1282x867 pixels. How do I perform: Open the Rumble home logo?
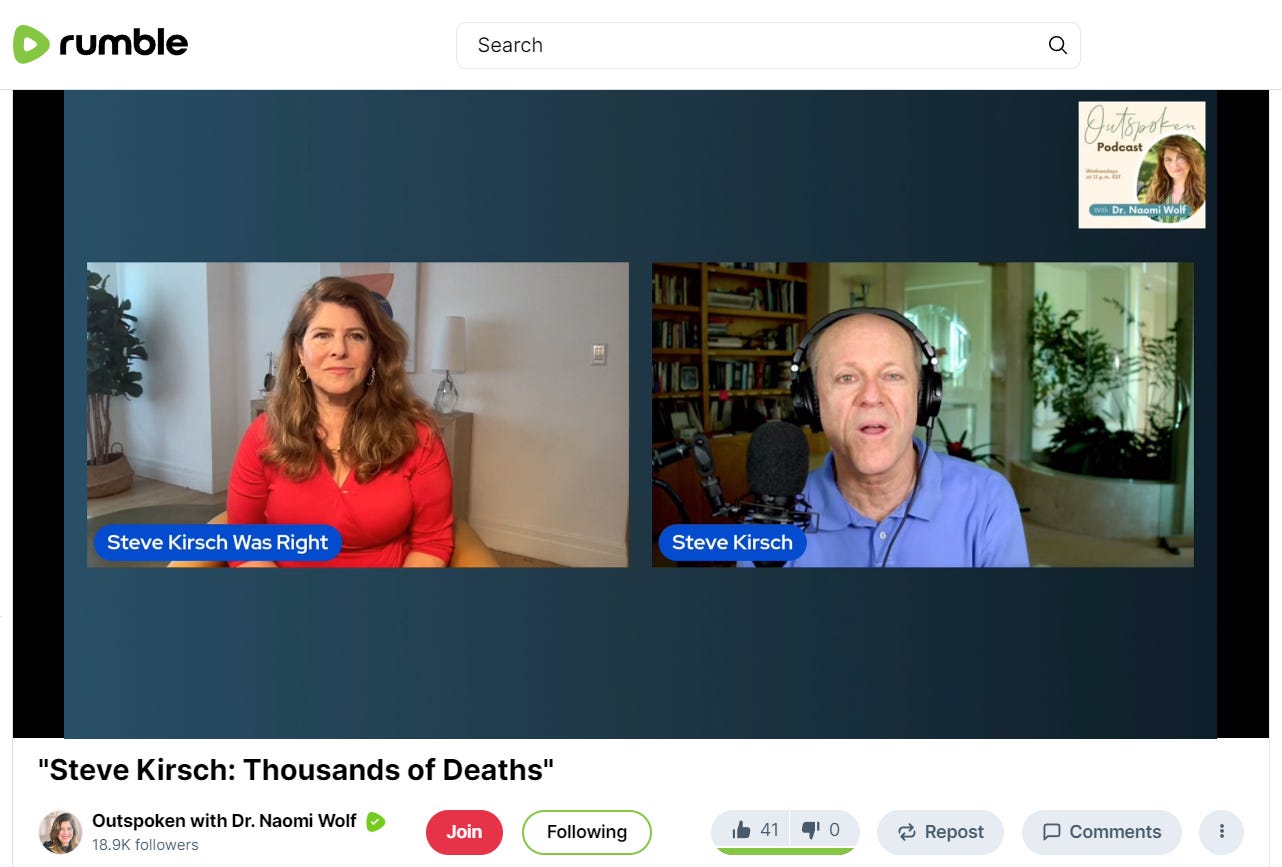(x=100, y=44)
